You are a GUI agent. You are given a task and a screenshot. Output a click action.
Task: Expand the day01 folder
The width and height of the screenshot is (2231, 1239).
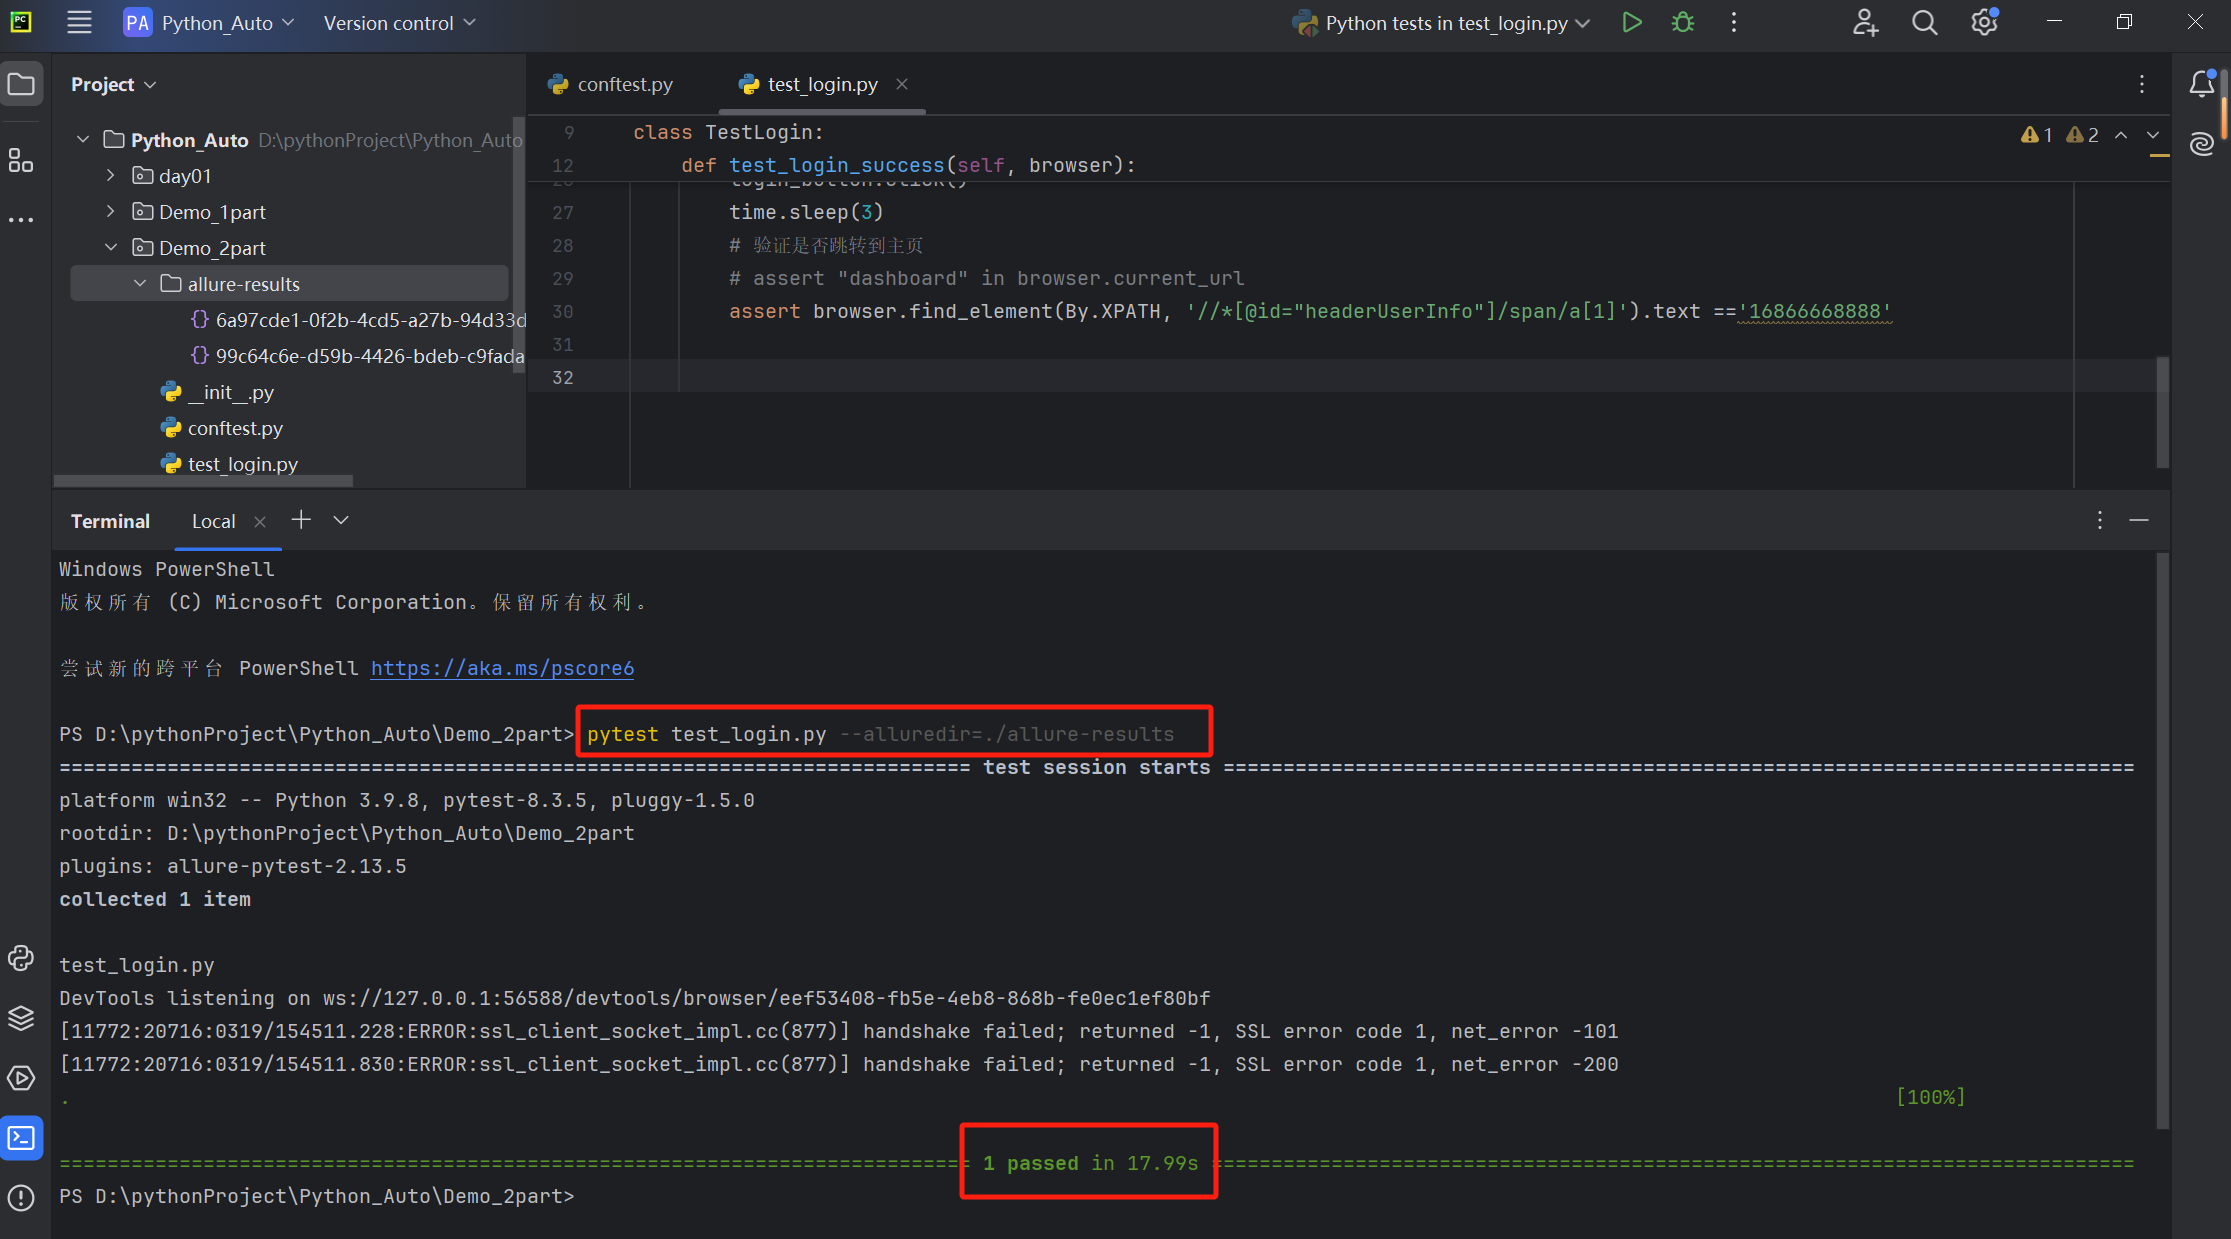tap(111, 176)
